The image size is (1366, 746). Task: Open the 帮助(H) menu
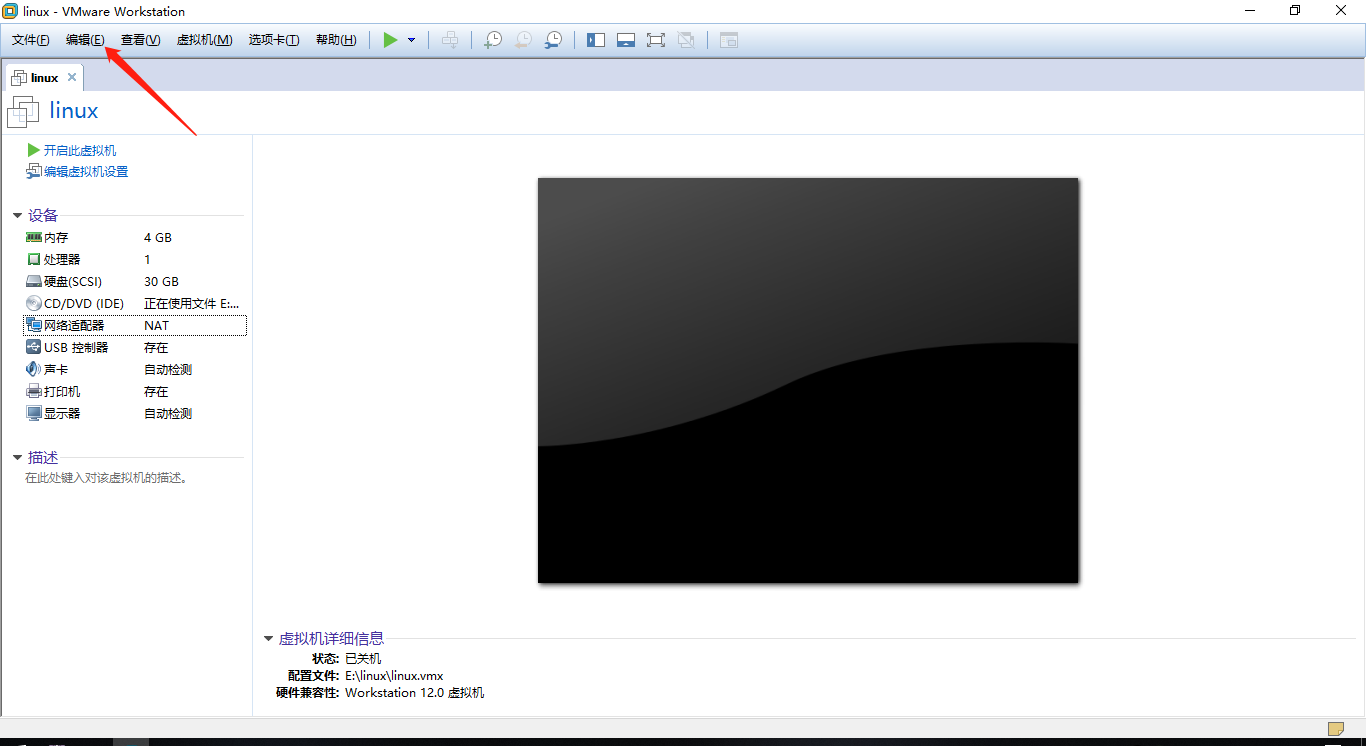(x=336, y=40)
